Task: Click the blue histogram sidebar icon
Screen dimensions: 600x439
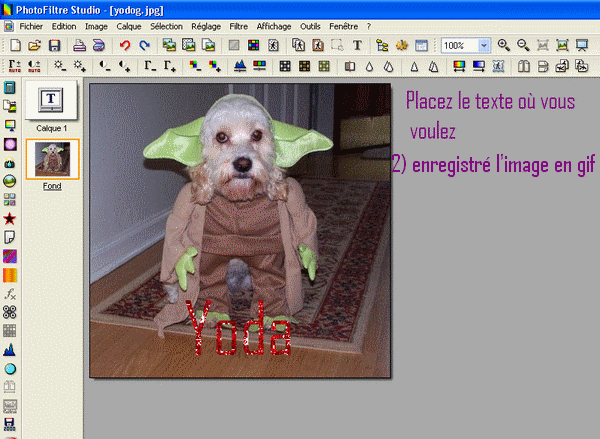Action: [10, 350]
